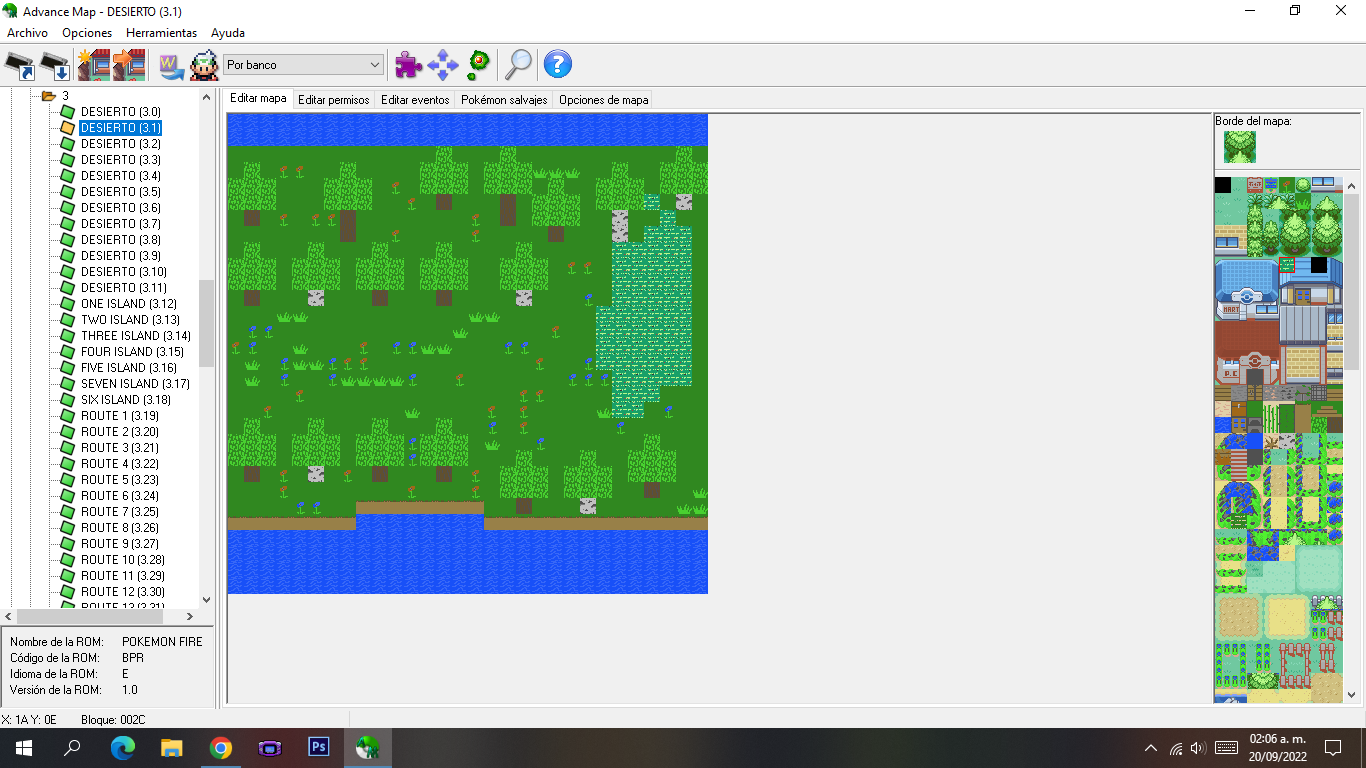Click the W world map editor icon
Image resolution: width=1366 pixels, height=768 pixels.
coord(171,65)
